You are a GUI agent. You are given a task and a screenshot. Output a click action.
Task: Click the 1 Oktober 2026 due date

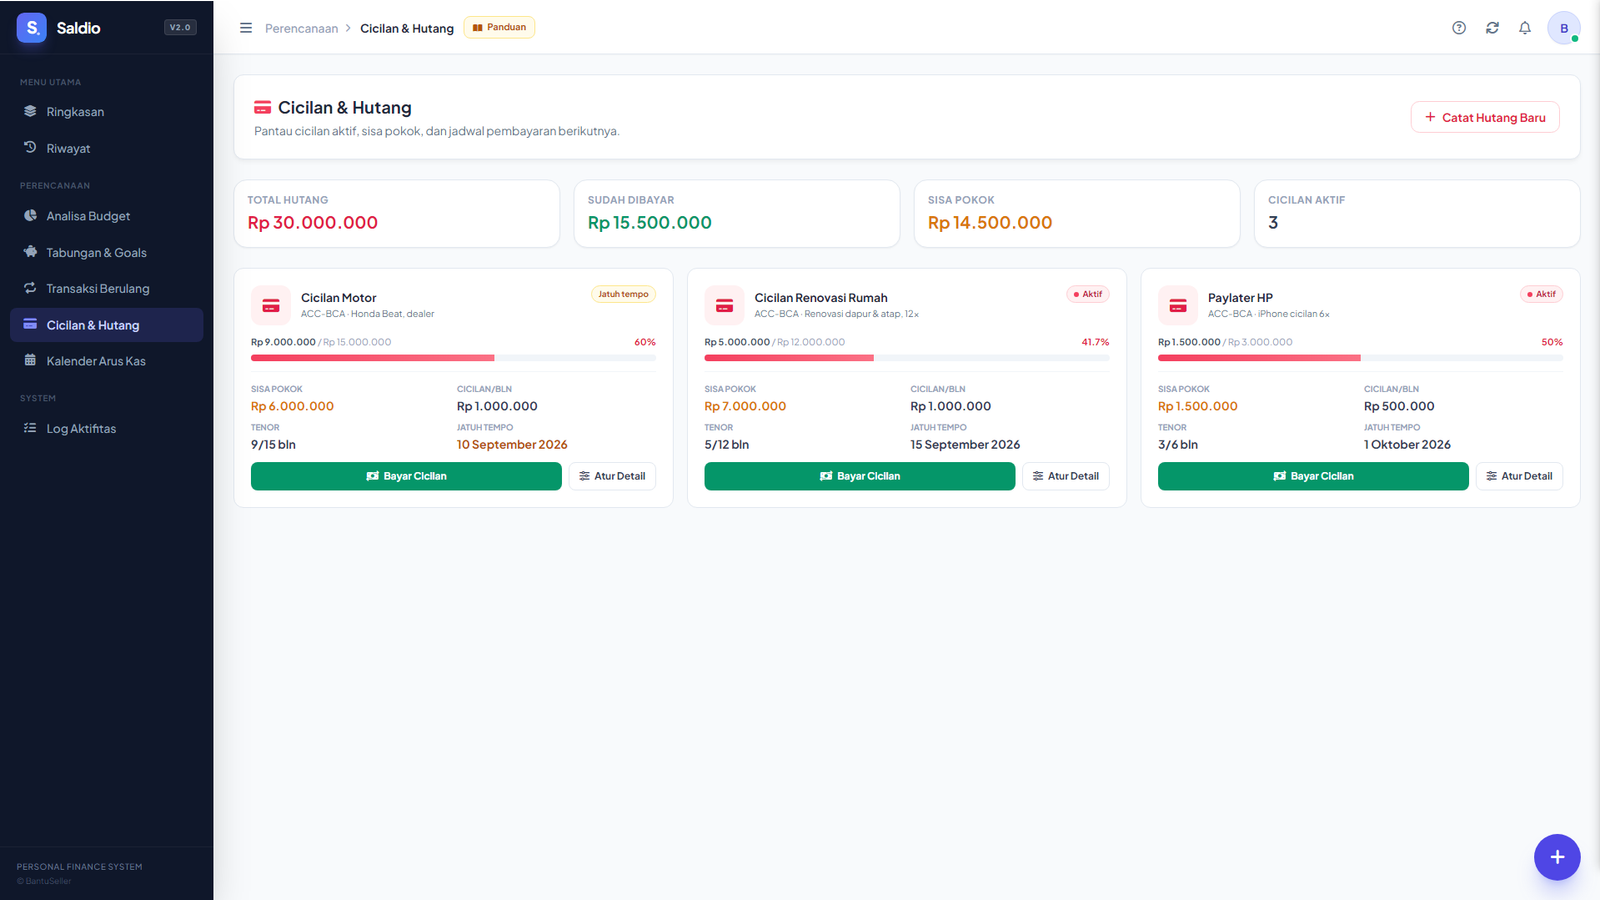1407,445
